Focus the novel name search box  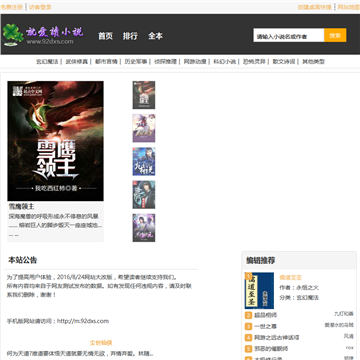[289, 35]
